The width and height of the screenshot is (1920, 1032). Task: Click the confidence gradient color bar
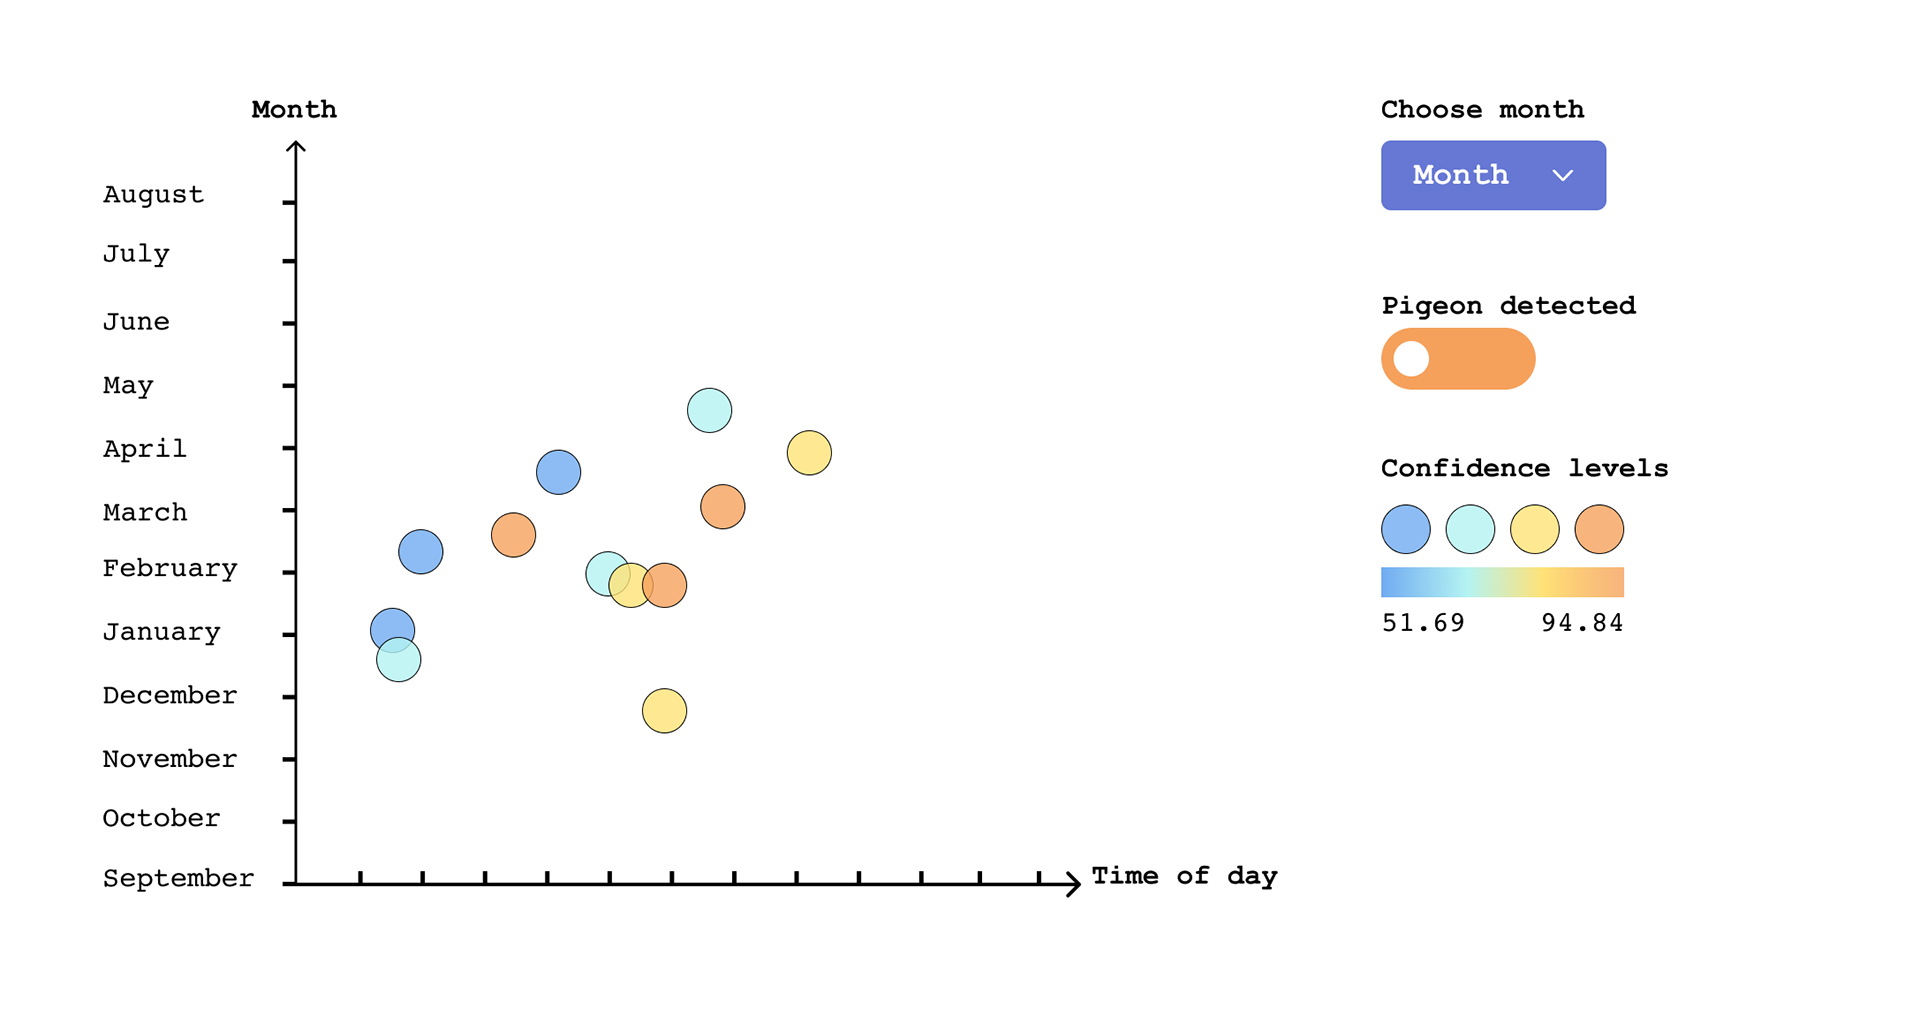pyautogui.click(x=1502, y=582)
